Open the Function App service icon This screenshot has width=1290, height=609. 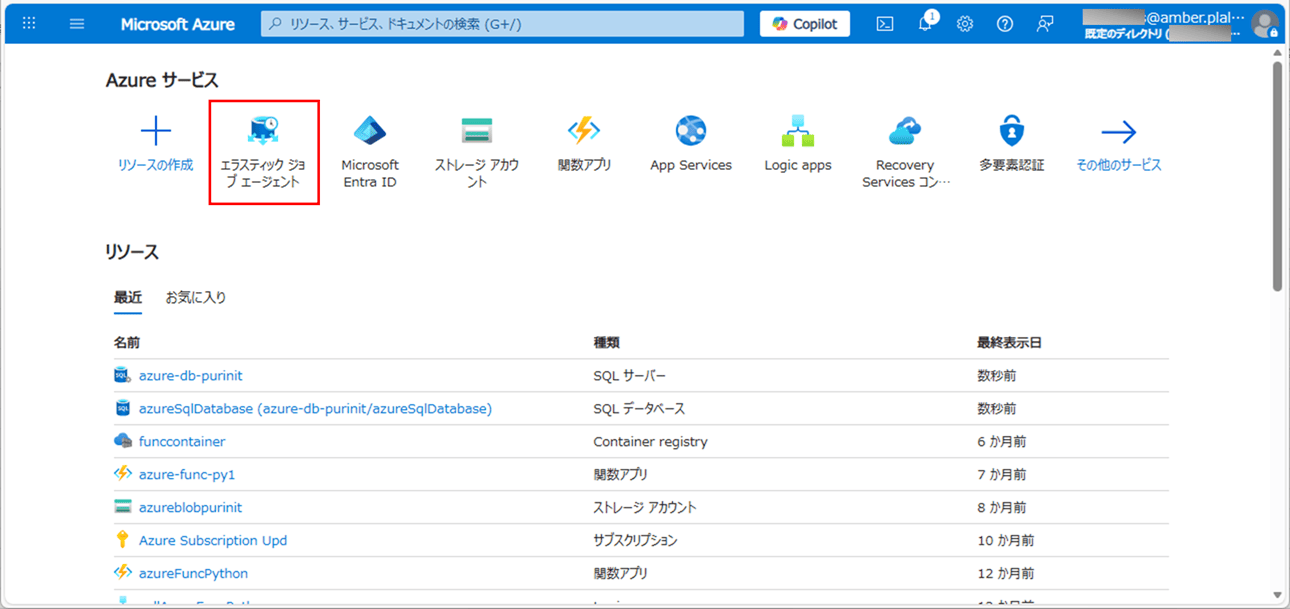(x=584, y=131)
